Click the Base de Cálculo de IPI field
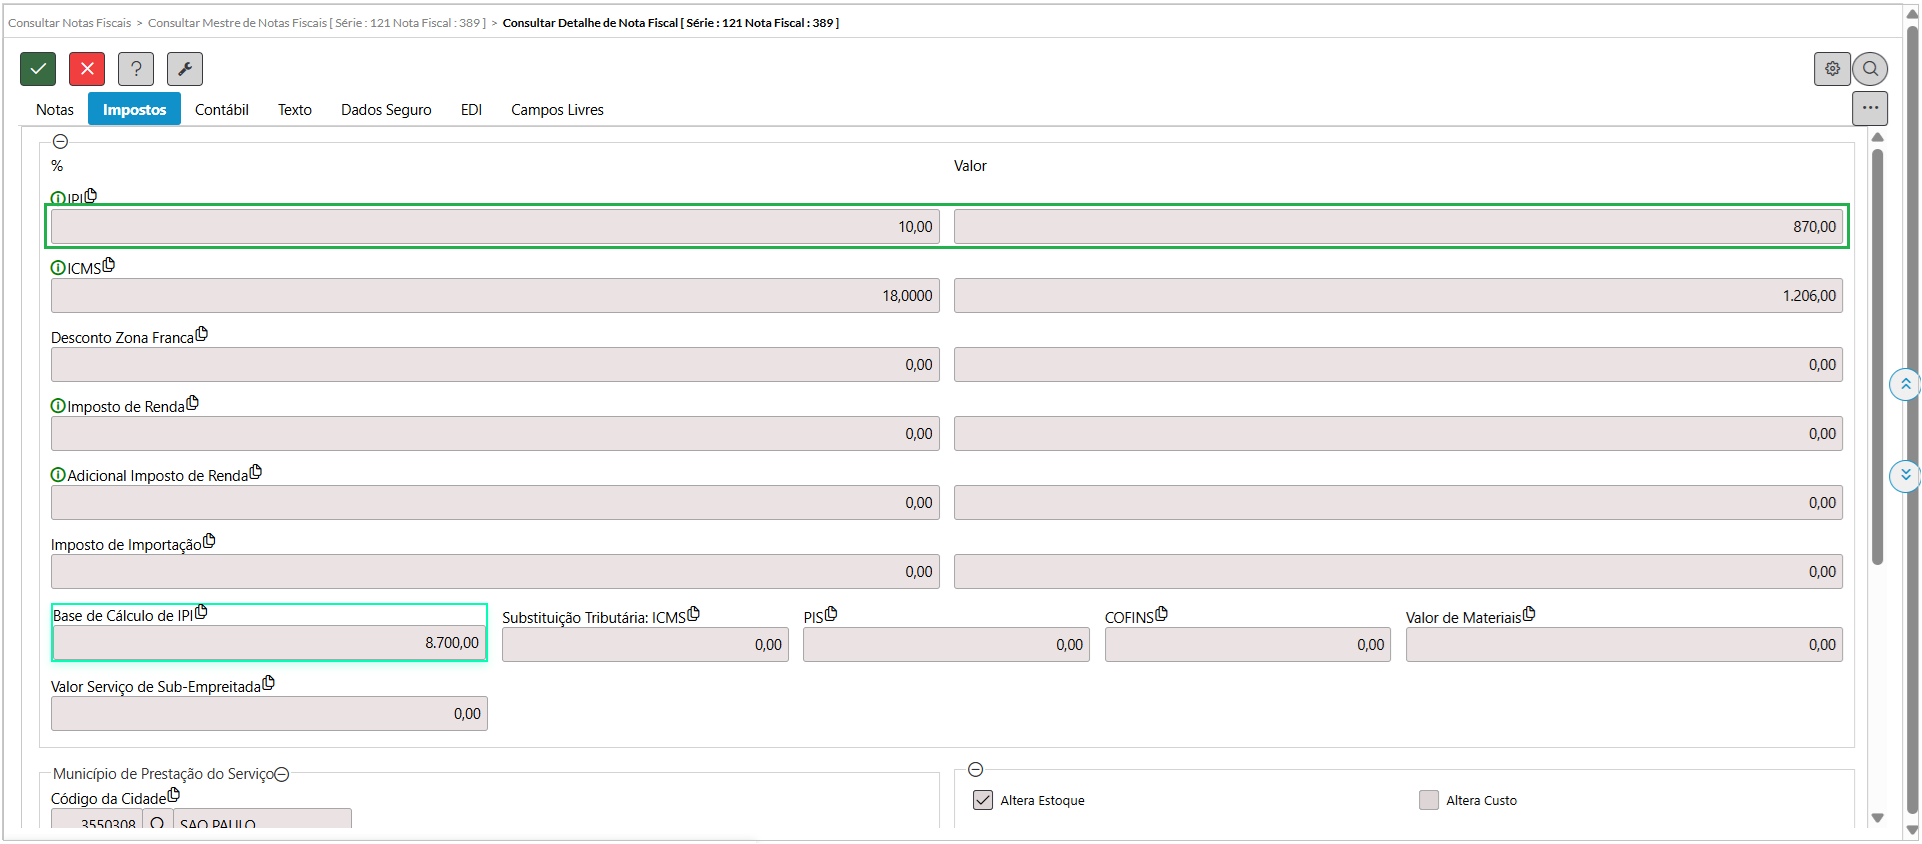The height and width of the screenshot is (844, 1922). 268,643
